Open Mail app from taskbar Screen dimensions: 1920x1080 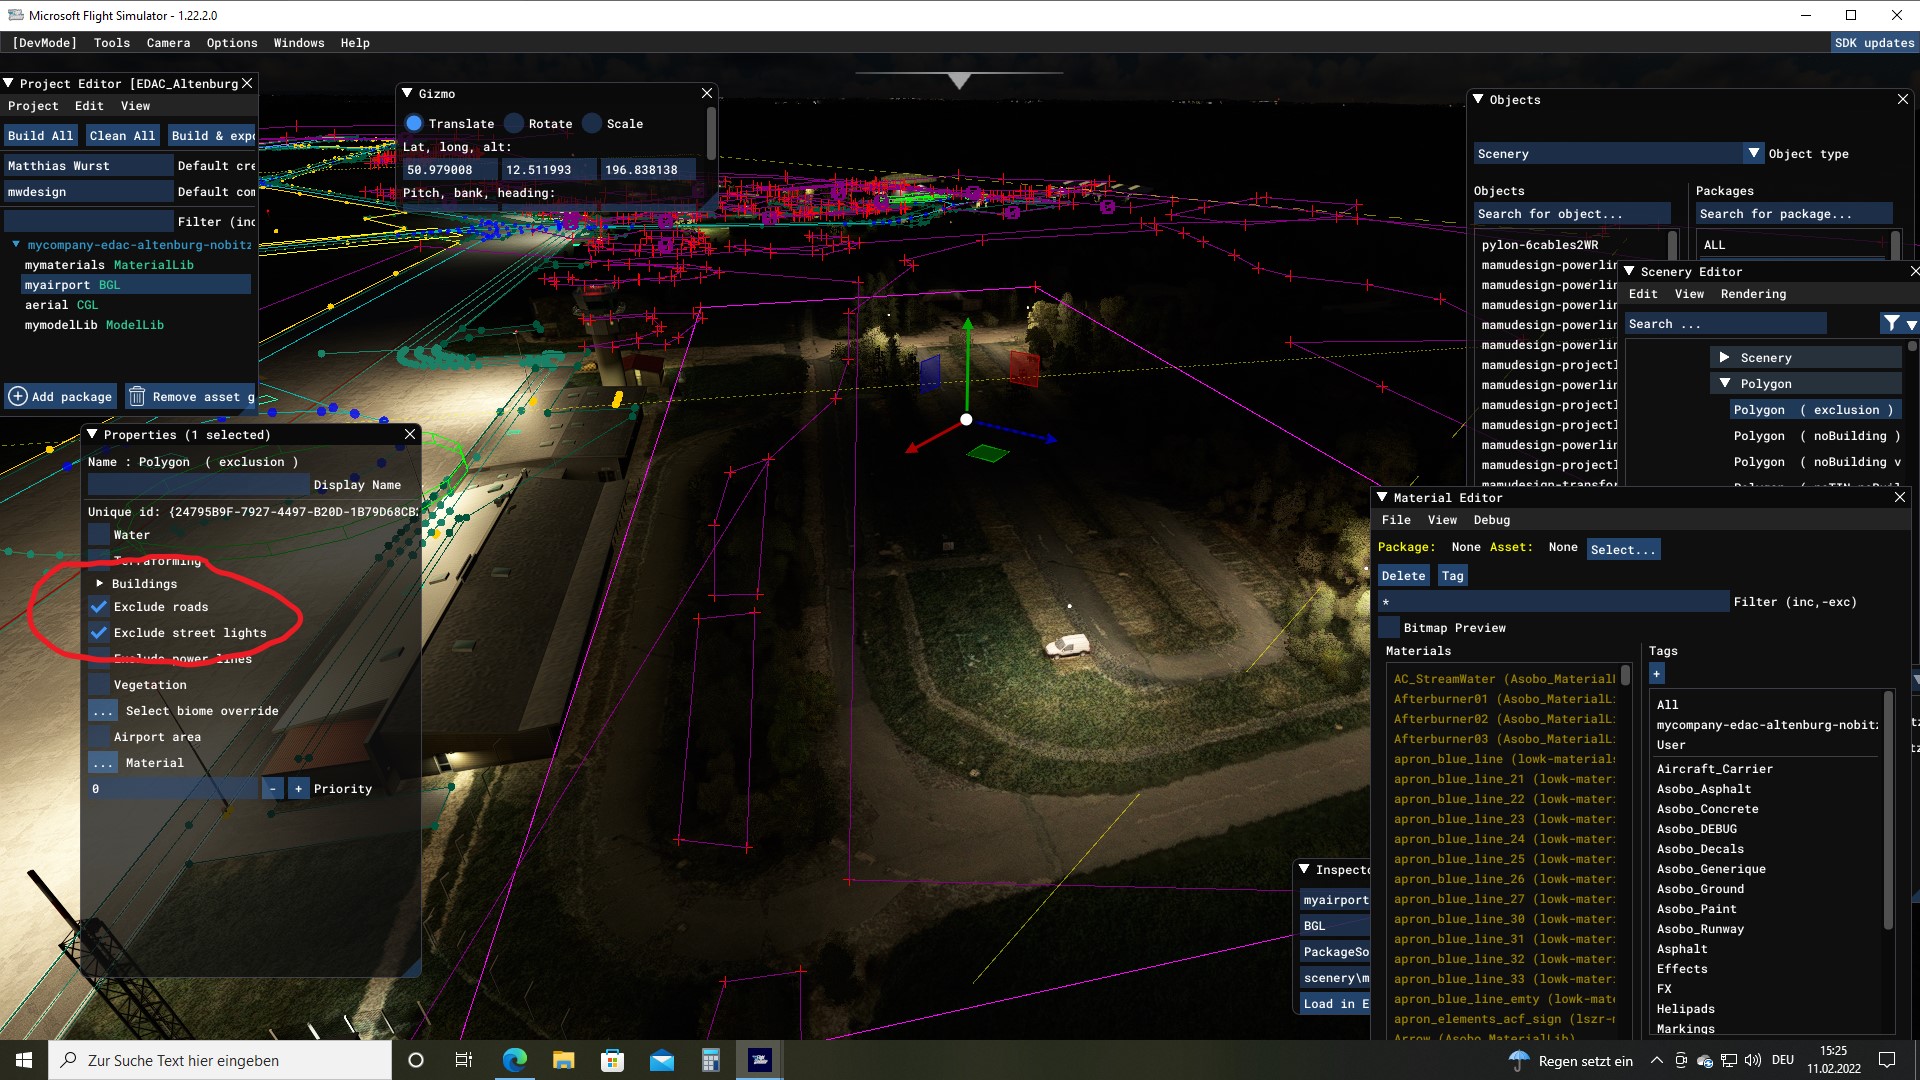pos(662,1060)
